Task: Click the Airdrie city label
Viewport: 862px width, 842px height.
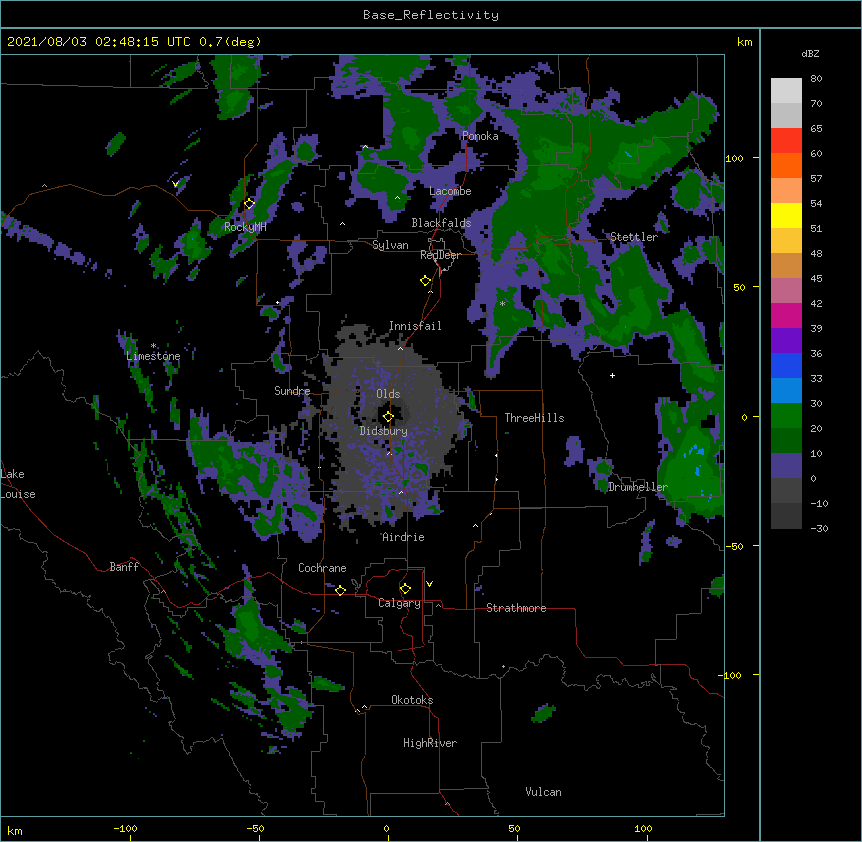Action: pyautogui.click(x=403, y=537)
